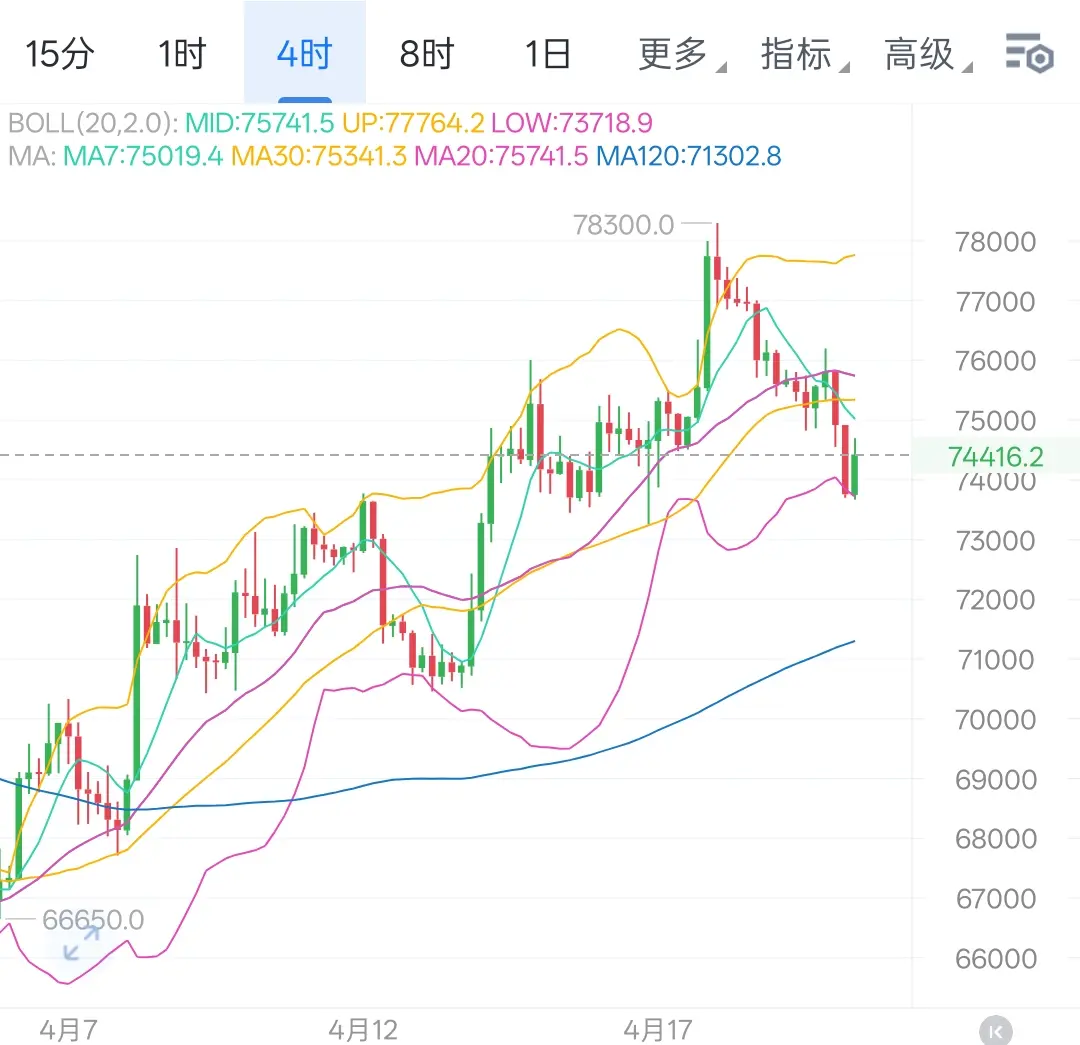Screen dimensions: 1080x1045
Task: Click the LOW:73718.9 value
Action: pos(571,123)
